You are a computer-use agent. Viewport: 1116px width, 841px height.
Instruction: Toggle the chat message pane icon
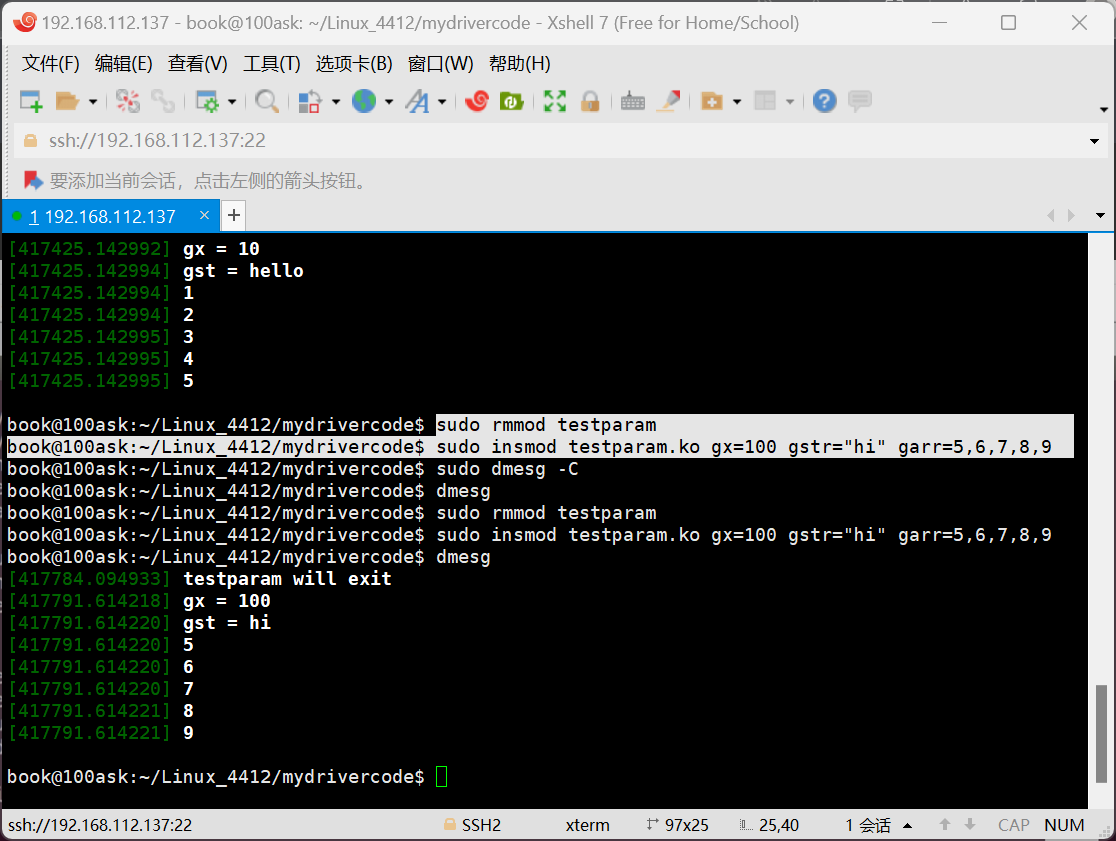pyautogui.click(x=860, y=100)
